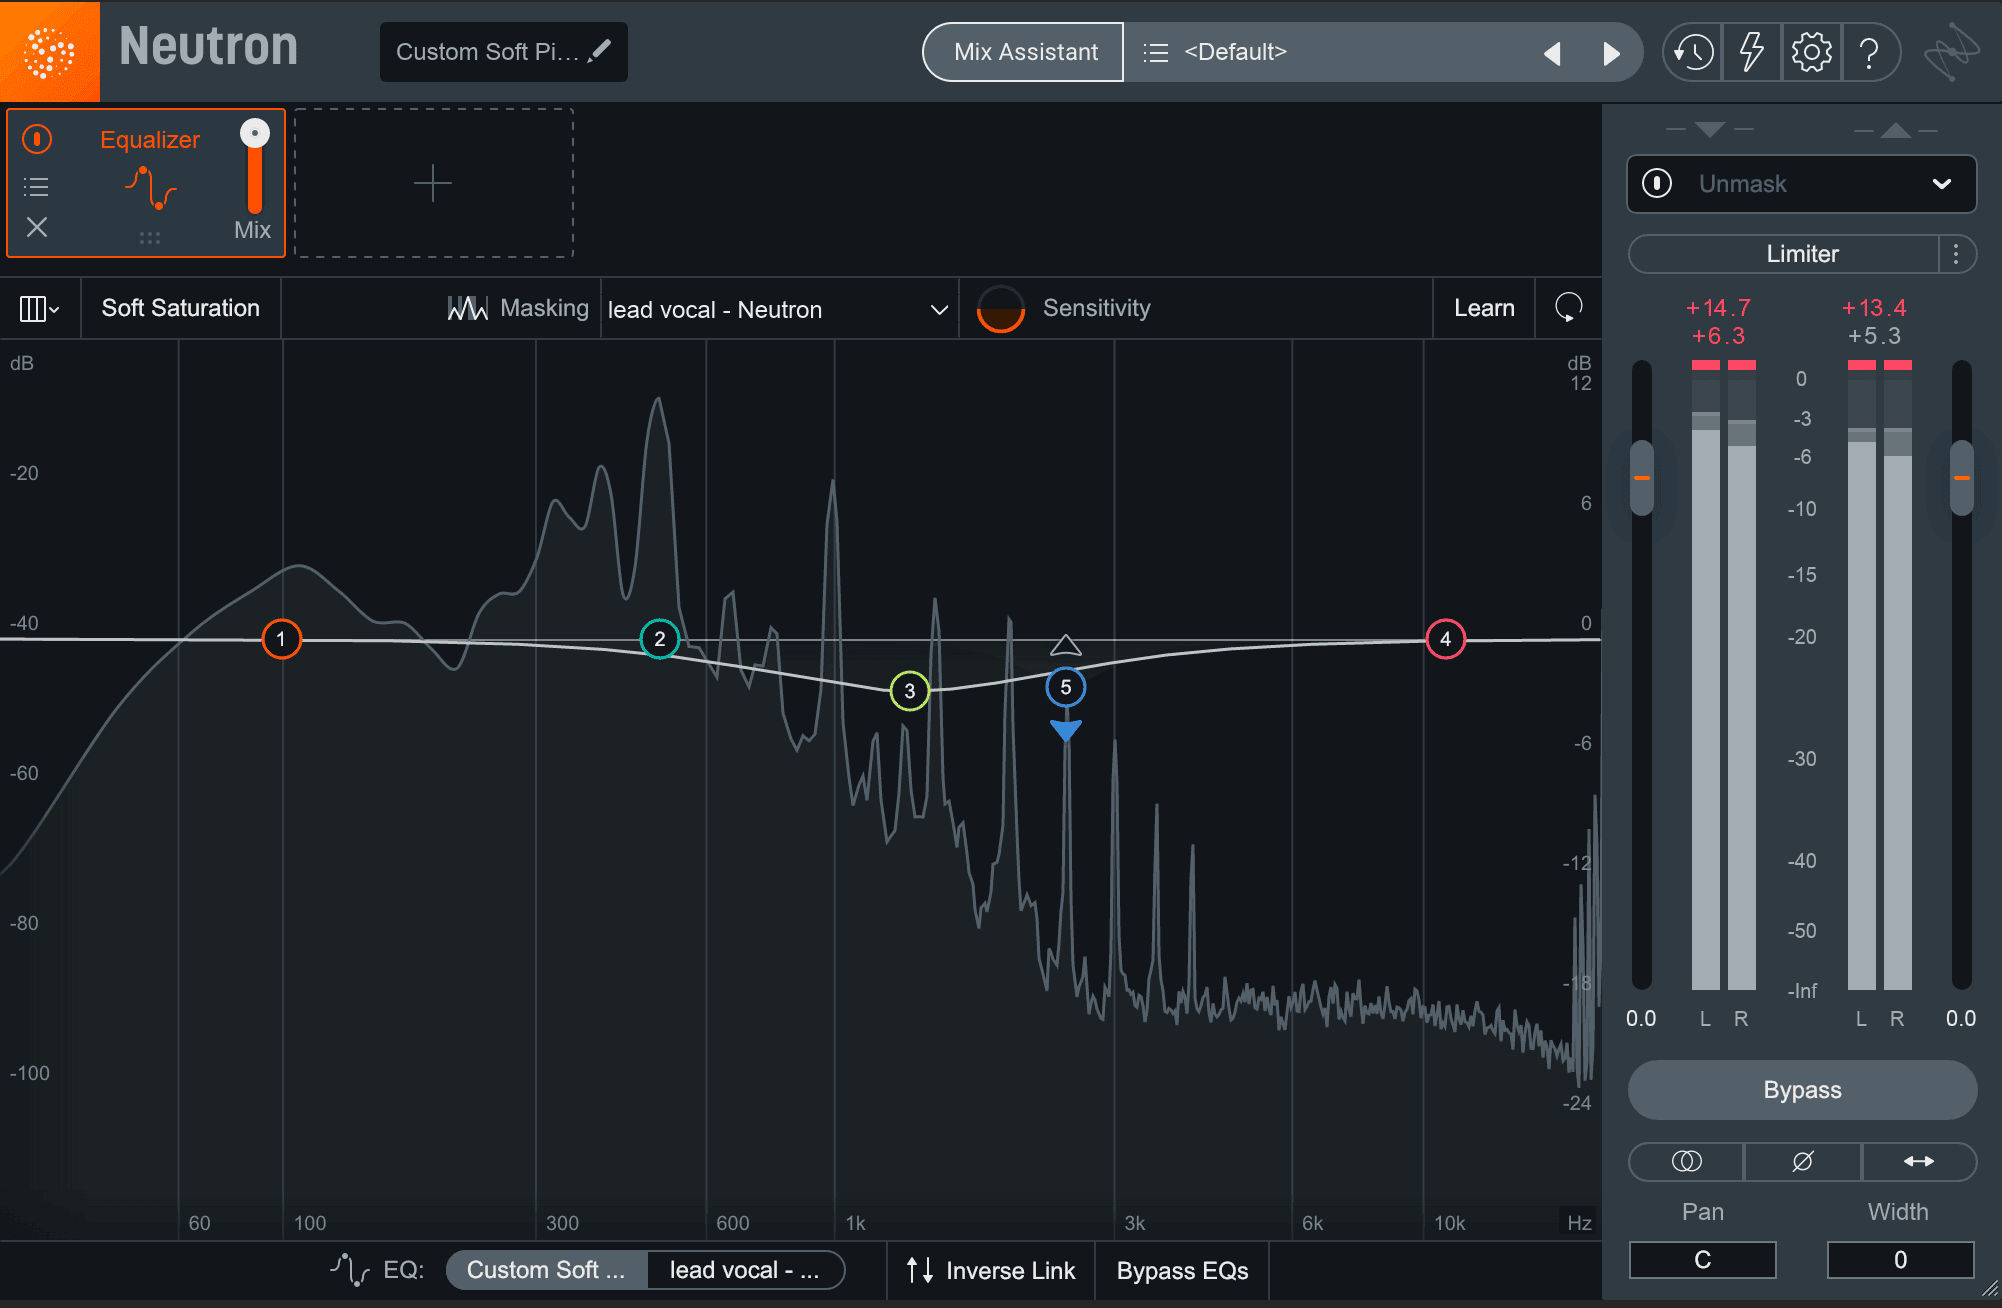
Task: Open the settings gear icon
Action: click(x=1811, y=52)
